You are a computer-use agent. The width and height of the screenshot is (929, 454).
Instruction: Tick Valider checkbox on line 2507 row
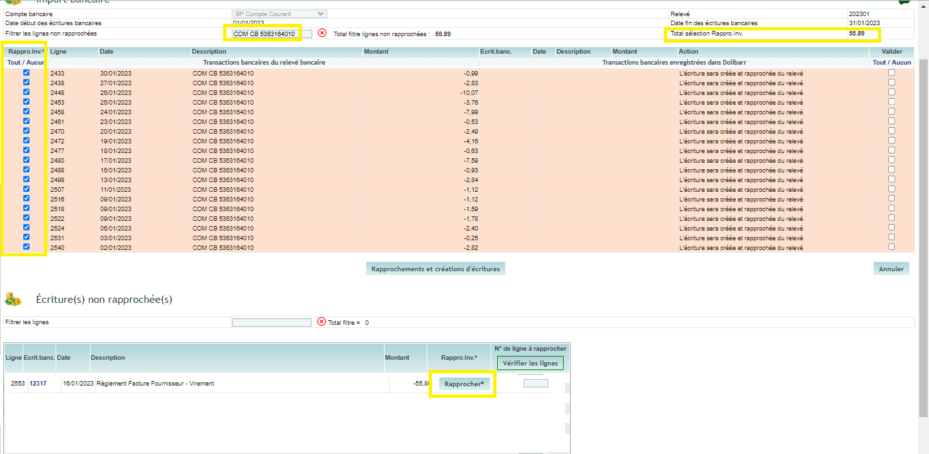[x=892, y=188]
